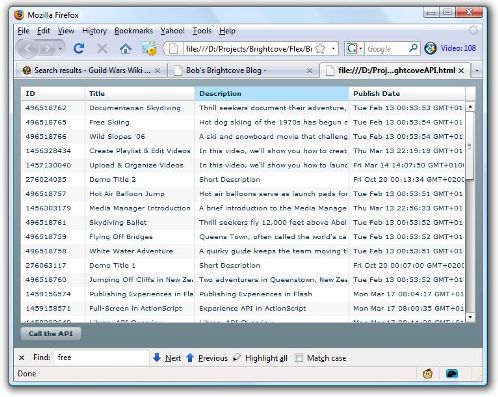Sort by the Publish Date column header
498x397 pixels.
(407, 94)
